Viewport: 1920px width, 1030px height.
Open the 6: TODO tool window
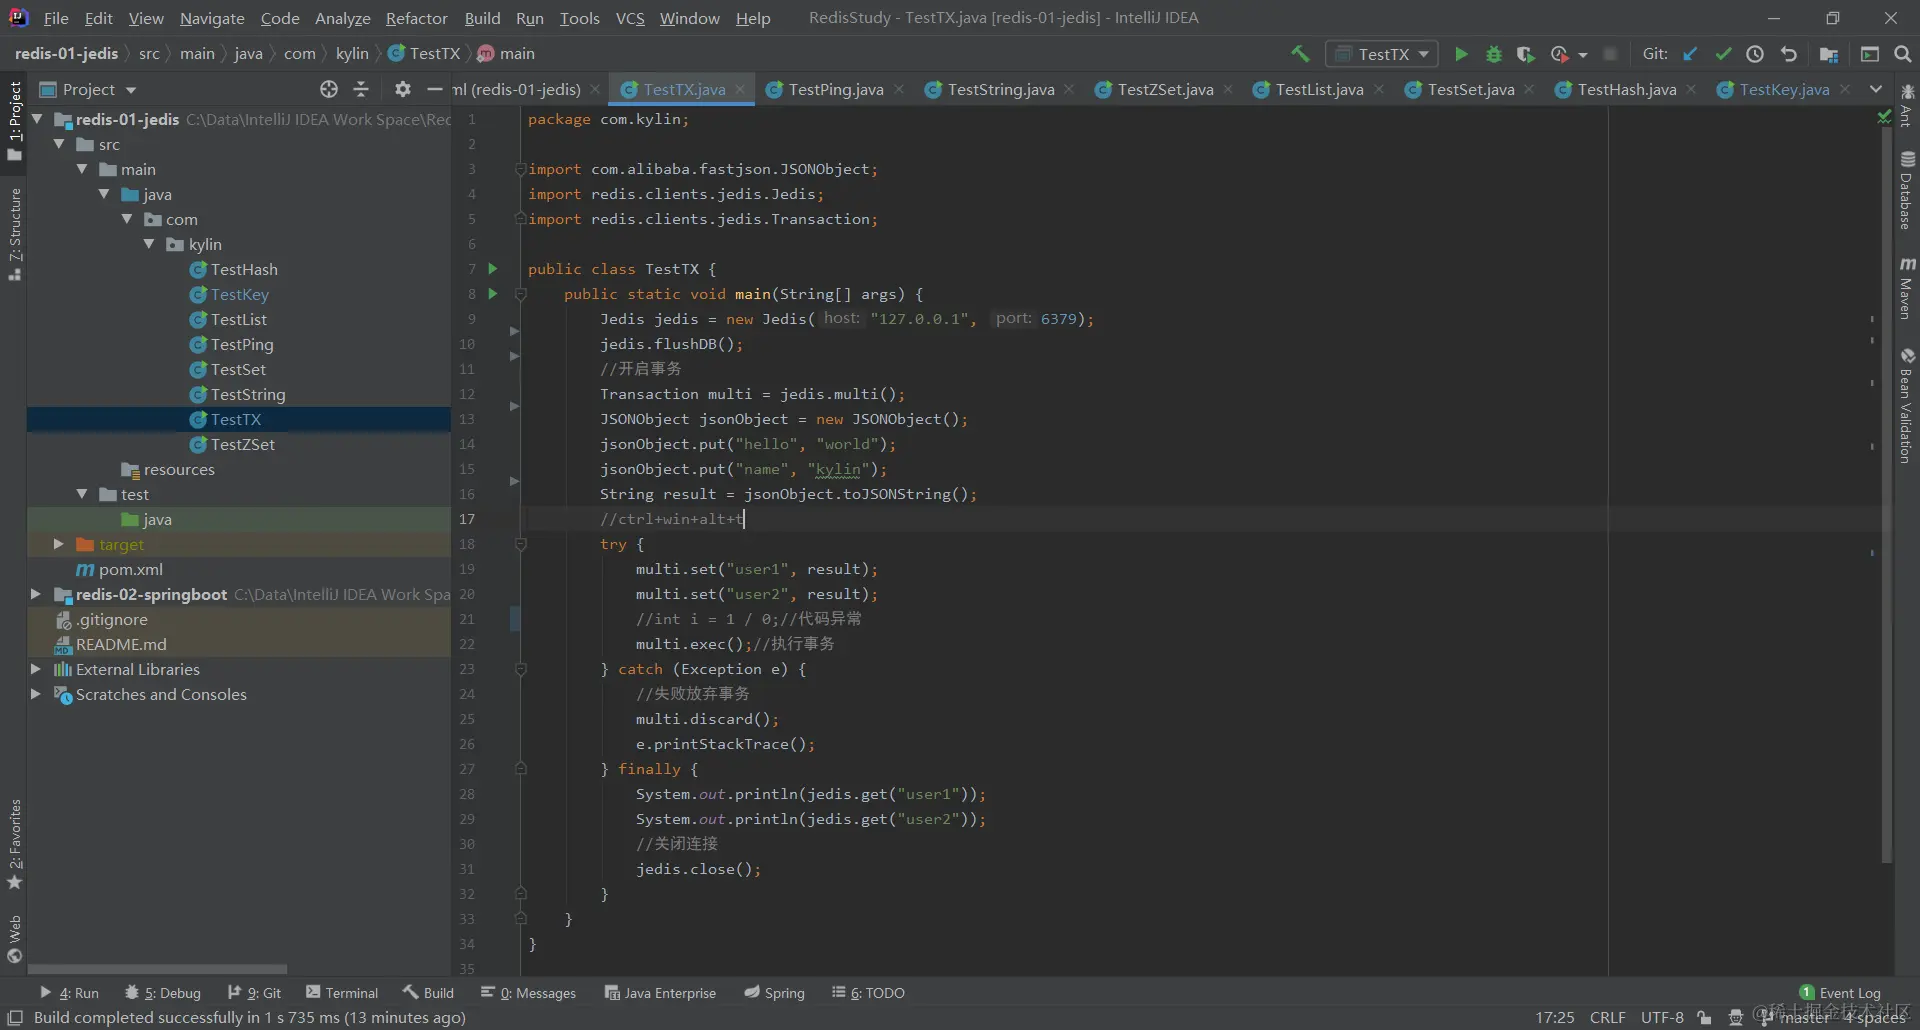(868, 993)
